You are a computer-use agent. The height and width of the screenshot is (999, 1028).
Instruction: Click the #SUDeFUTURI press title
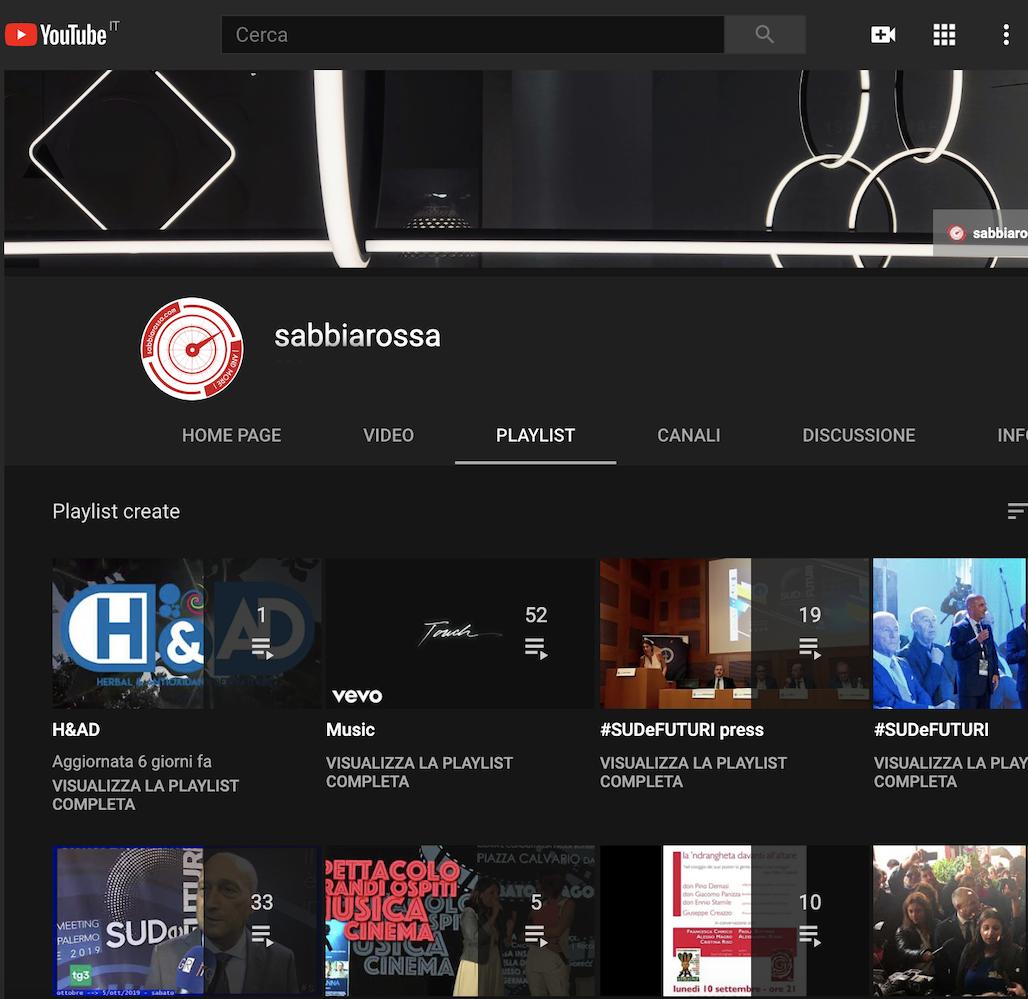682,730
